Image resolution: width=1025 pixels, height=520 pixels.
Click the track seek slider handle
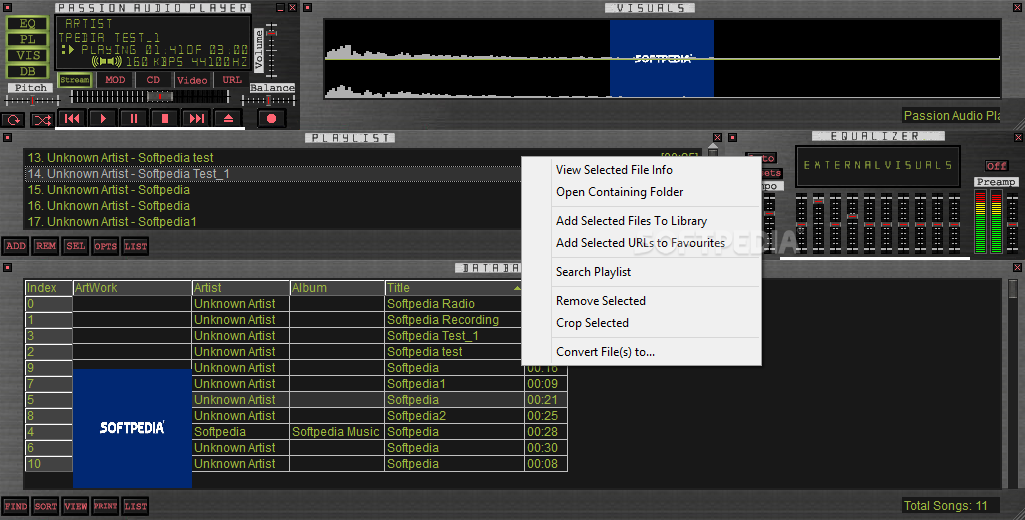pyautogui.click(x=160, y=96)
